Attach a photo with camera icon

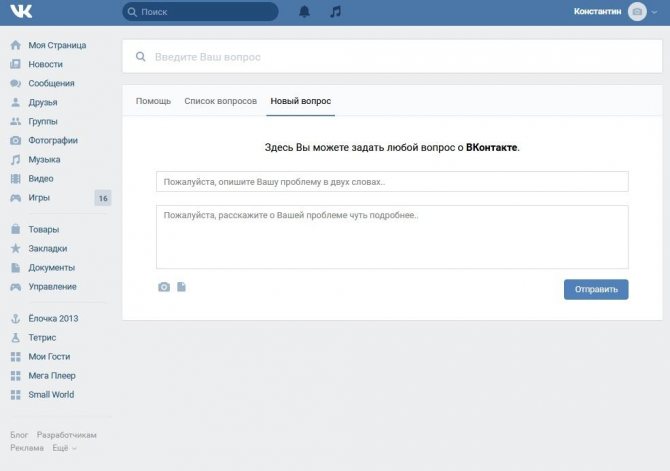click(164, 287)
